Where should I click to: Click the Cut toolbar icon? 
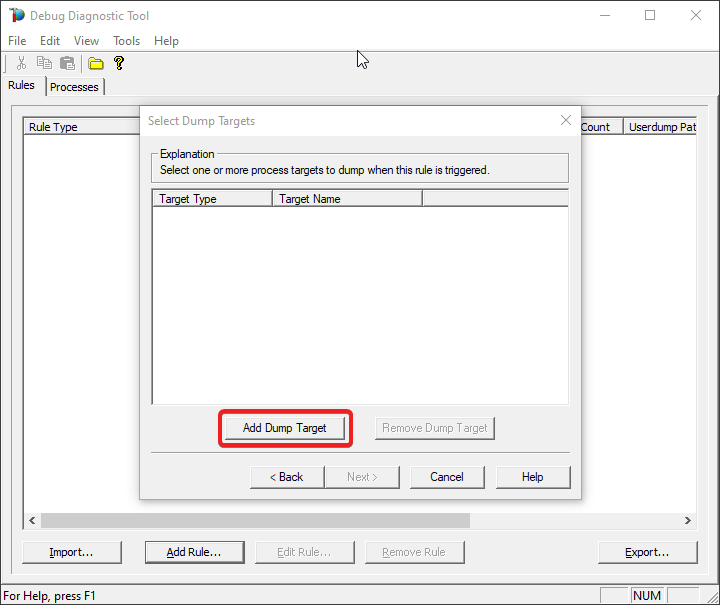point(21,63)
